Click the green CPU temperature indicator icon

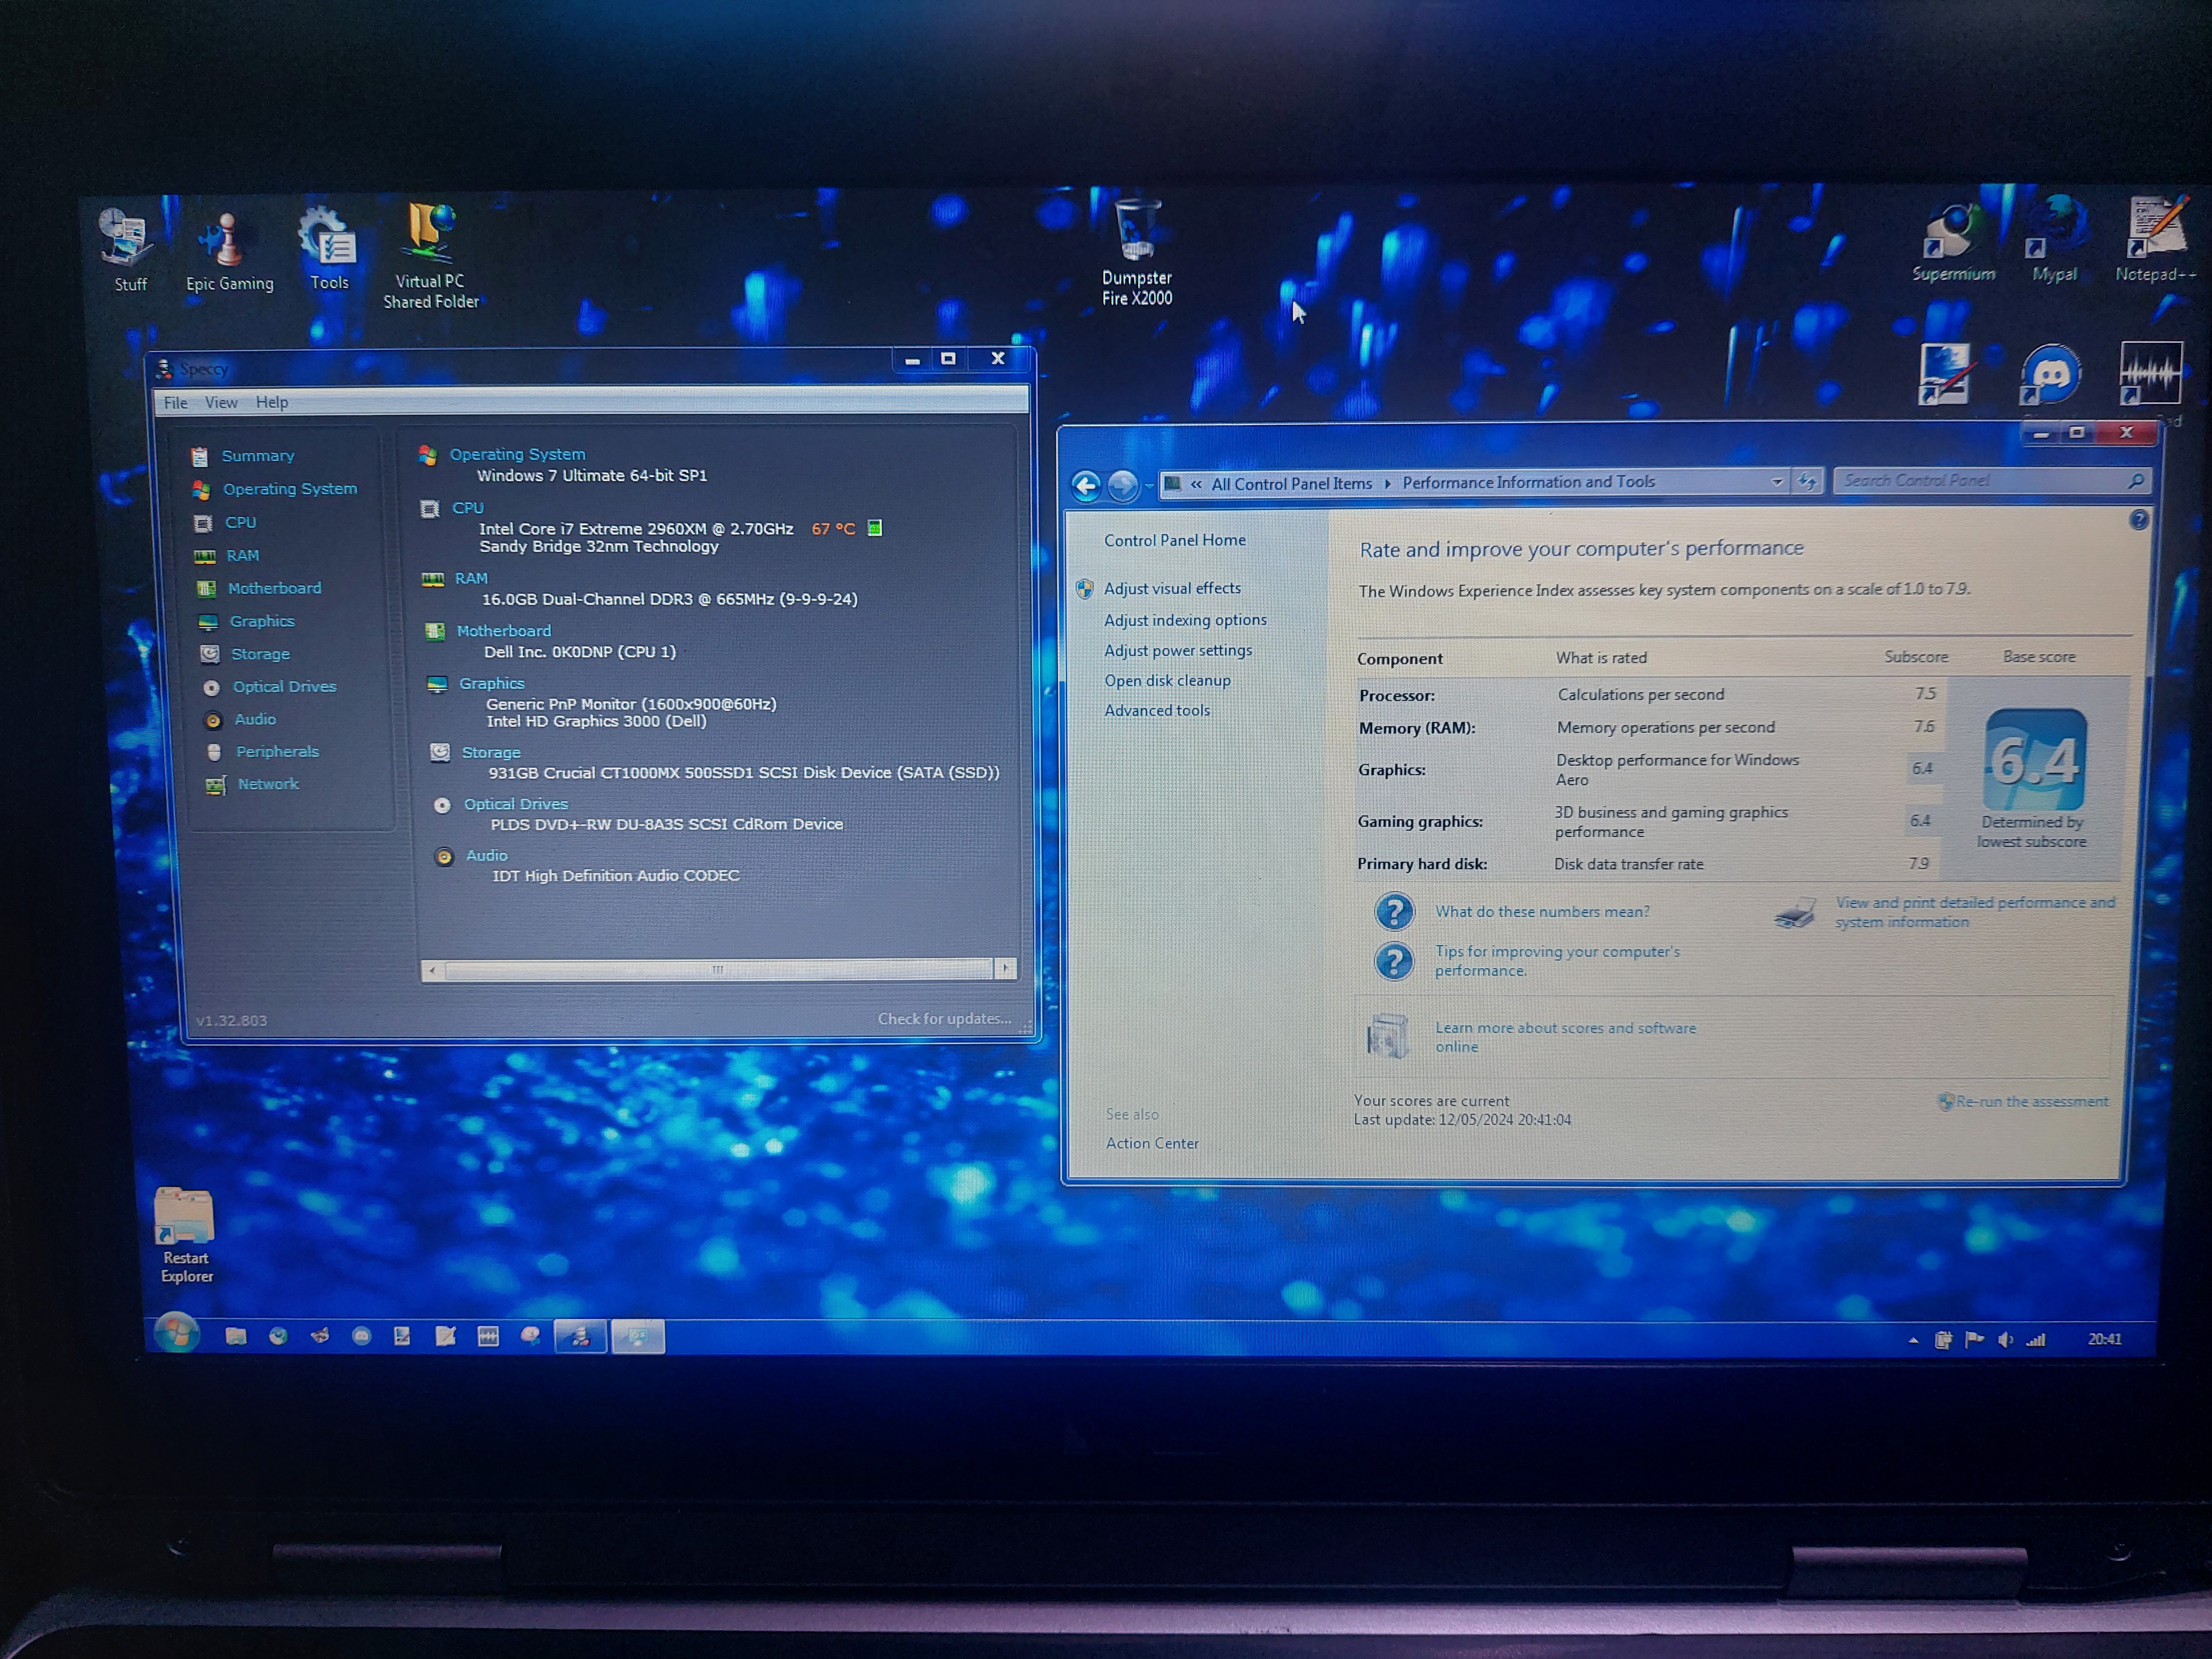(874, 528)
